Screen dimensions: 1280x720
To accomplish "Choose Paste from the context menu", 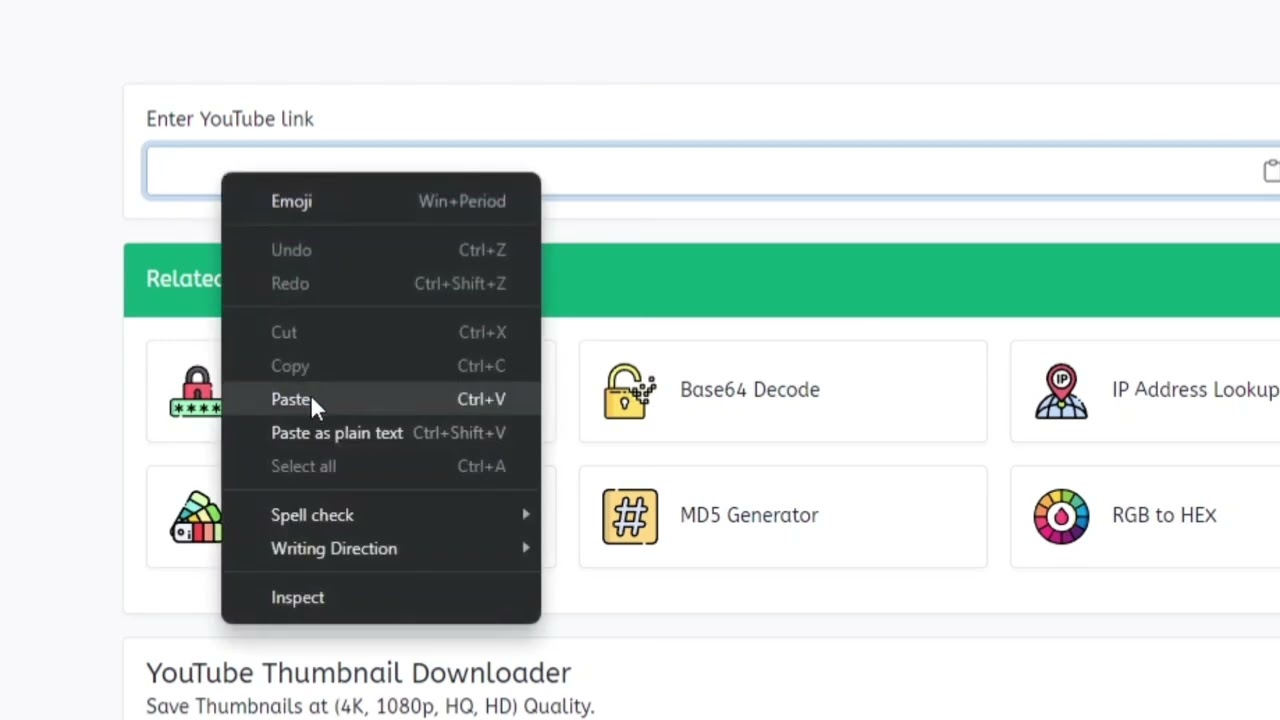I will coord(380,399).
